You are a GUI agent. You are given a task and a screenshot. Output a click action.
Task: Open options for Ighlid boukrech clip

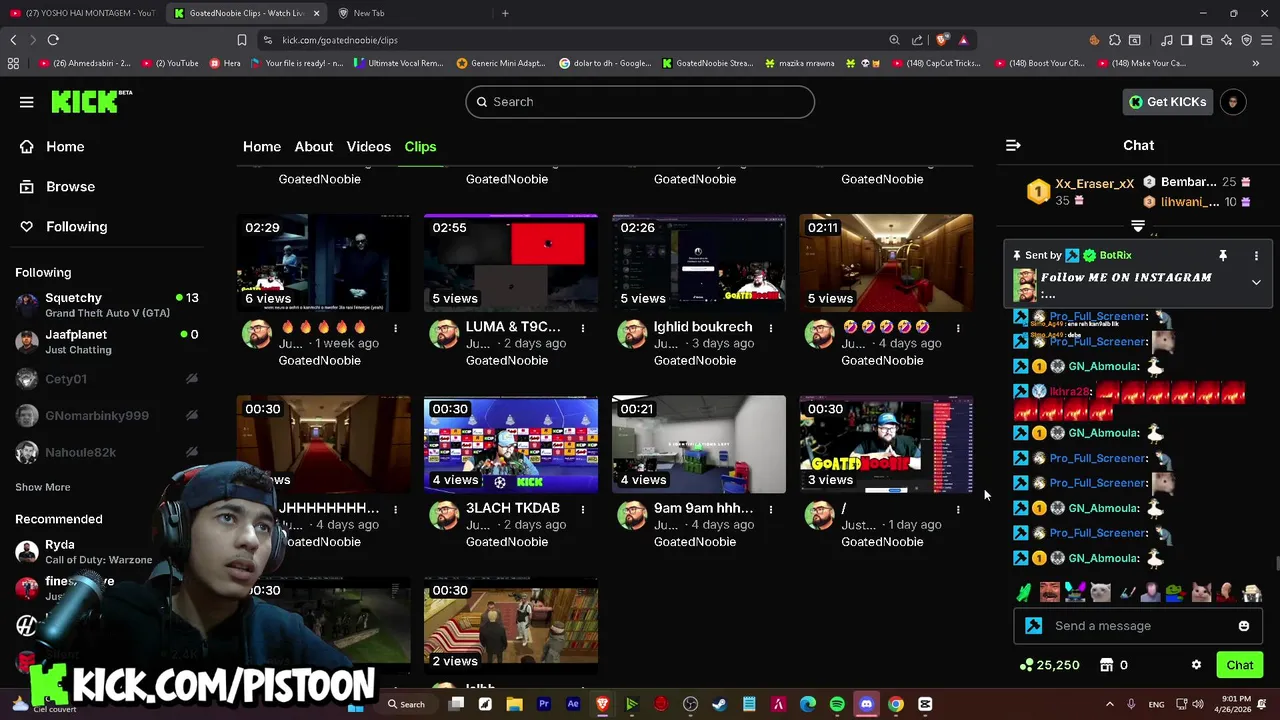click(771, 328)
